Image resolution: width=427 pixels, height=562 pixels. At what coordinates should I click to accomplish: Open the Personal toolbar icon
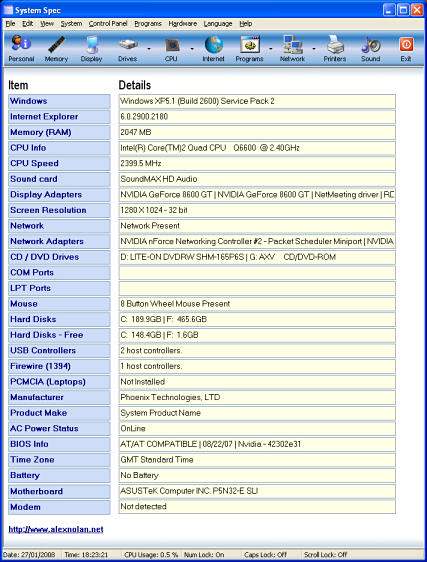21,48
